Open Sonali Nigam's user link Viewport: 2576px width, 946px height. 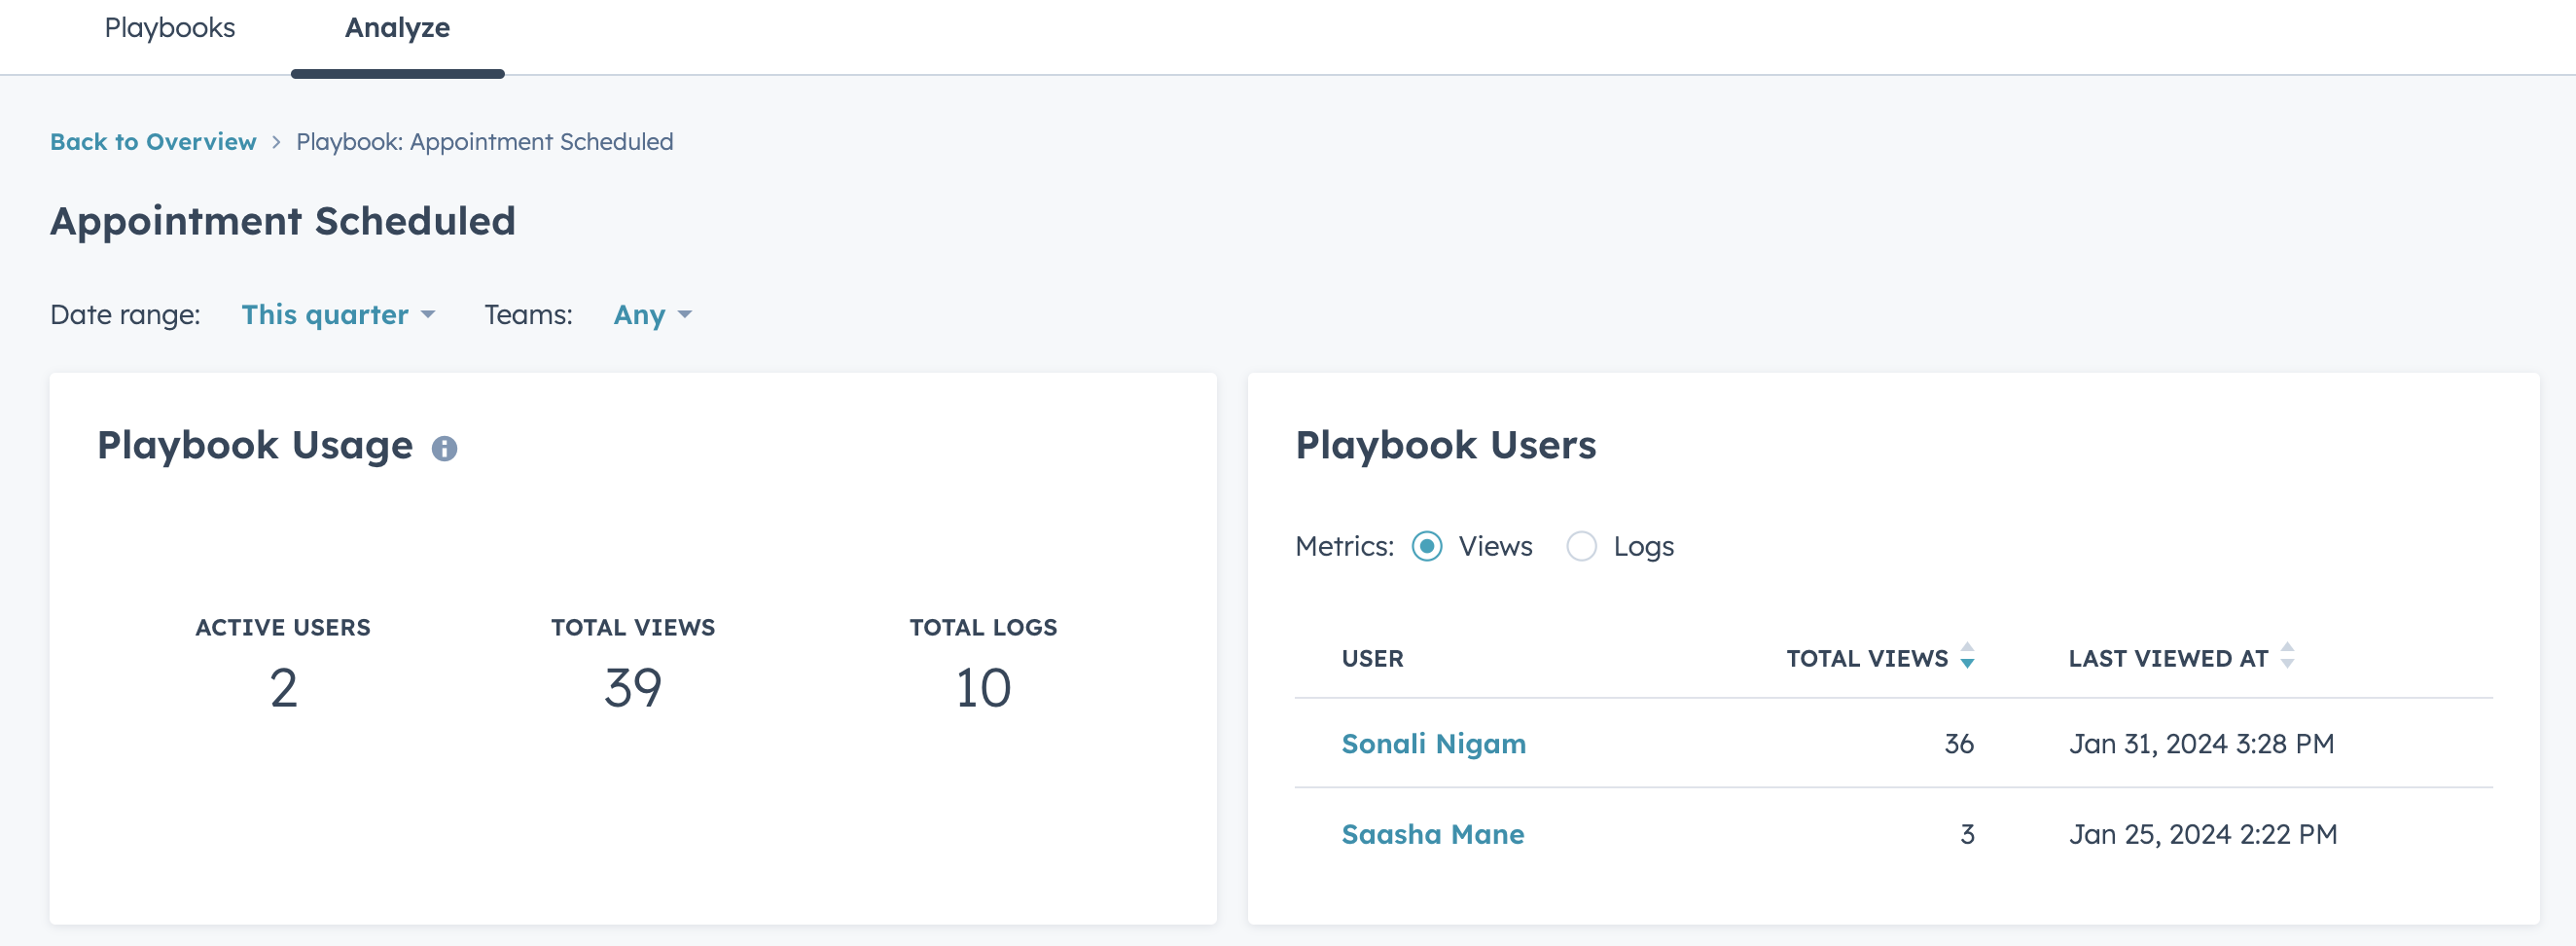[1432, 744]
